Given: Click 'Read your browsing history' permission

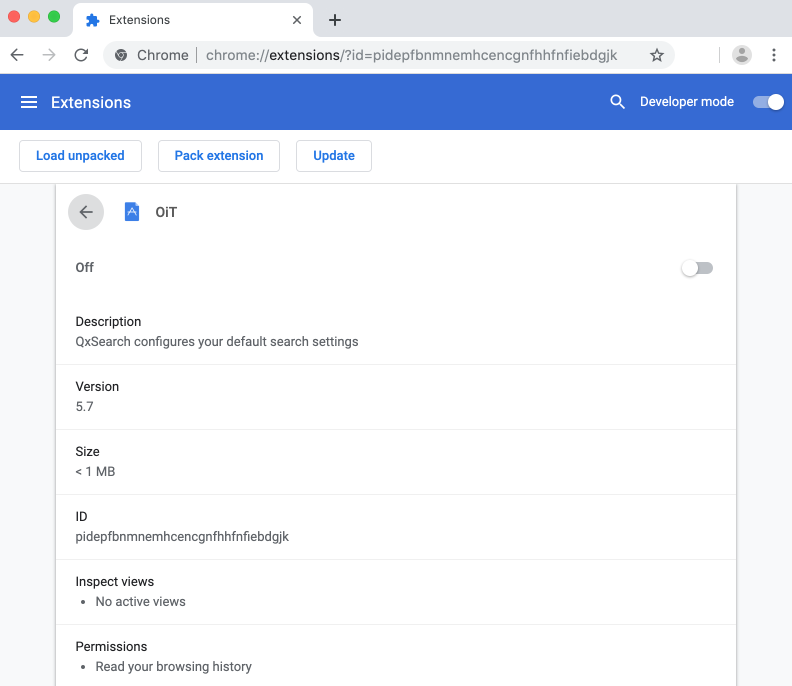Looking at the screenshot, I should pos(173,667).
